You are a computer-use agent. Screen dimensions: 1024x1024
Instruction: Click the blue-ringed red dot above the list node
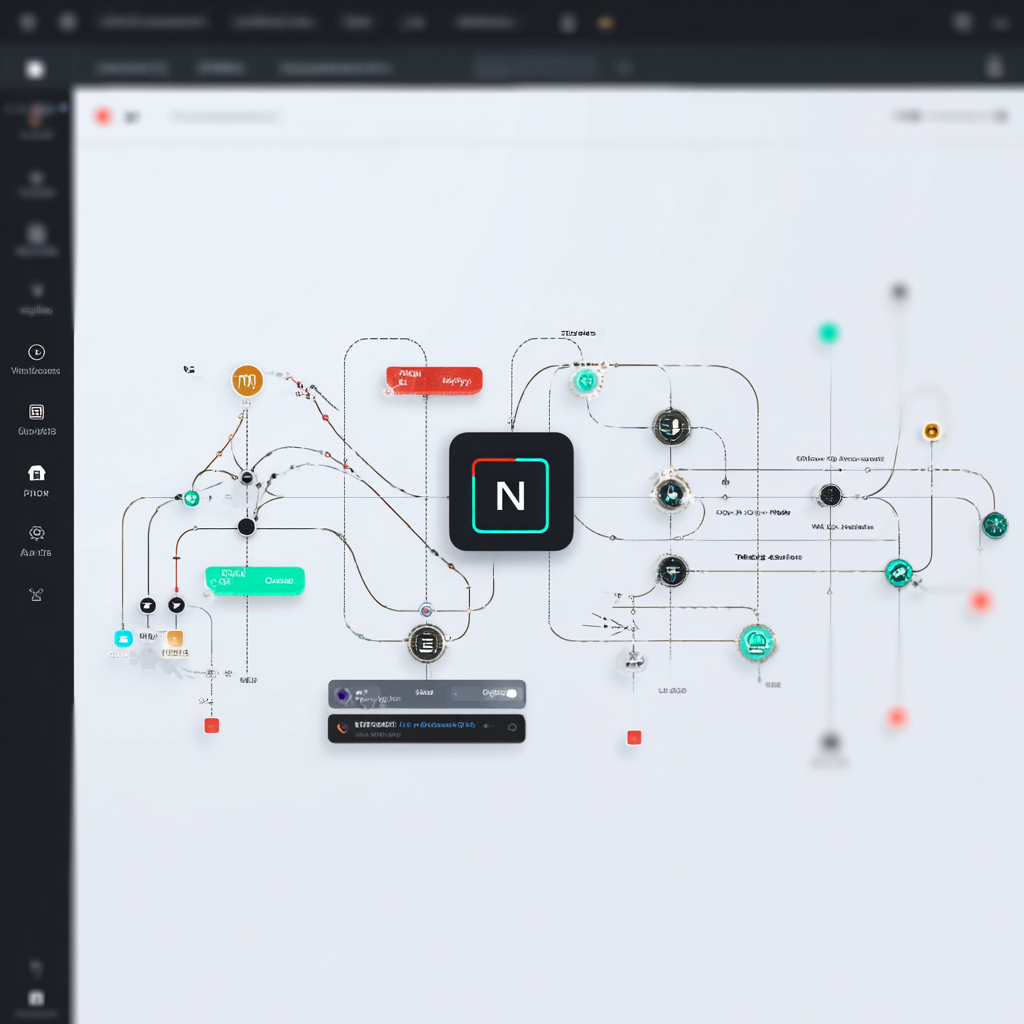tap(426, 611)
